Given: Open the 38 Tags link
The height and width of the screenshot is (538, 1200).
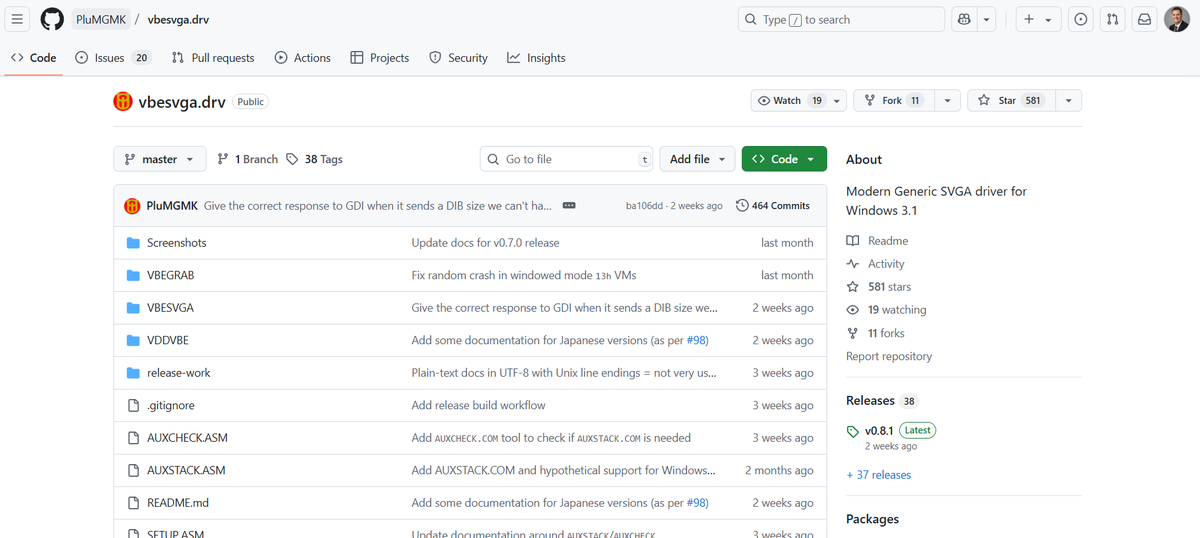Looking at the screenshot, I should [314, 159].
